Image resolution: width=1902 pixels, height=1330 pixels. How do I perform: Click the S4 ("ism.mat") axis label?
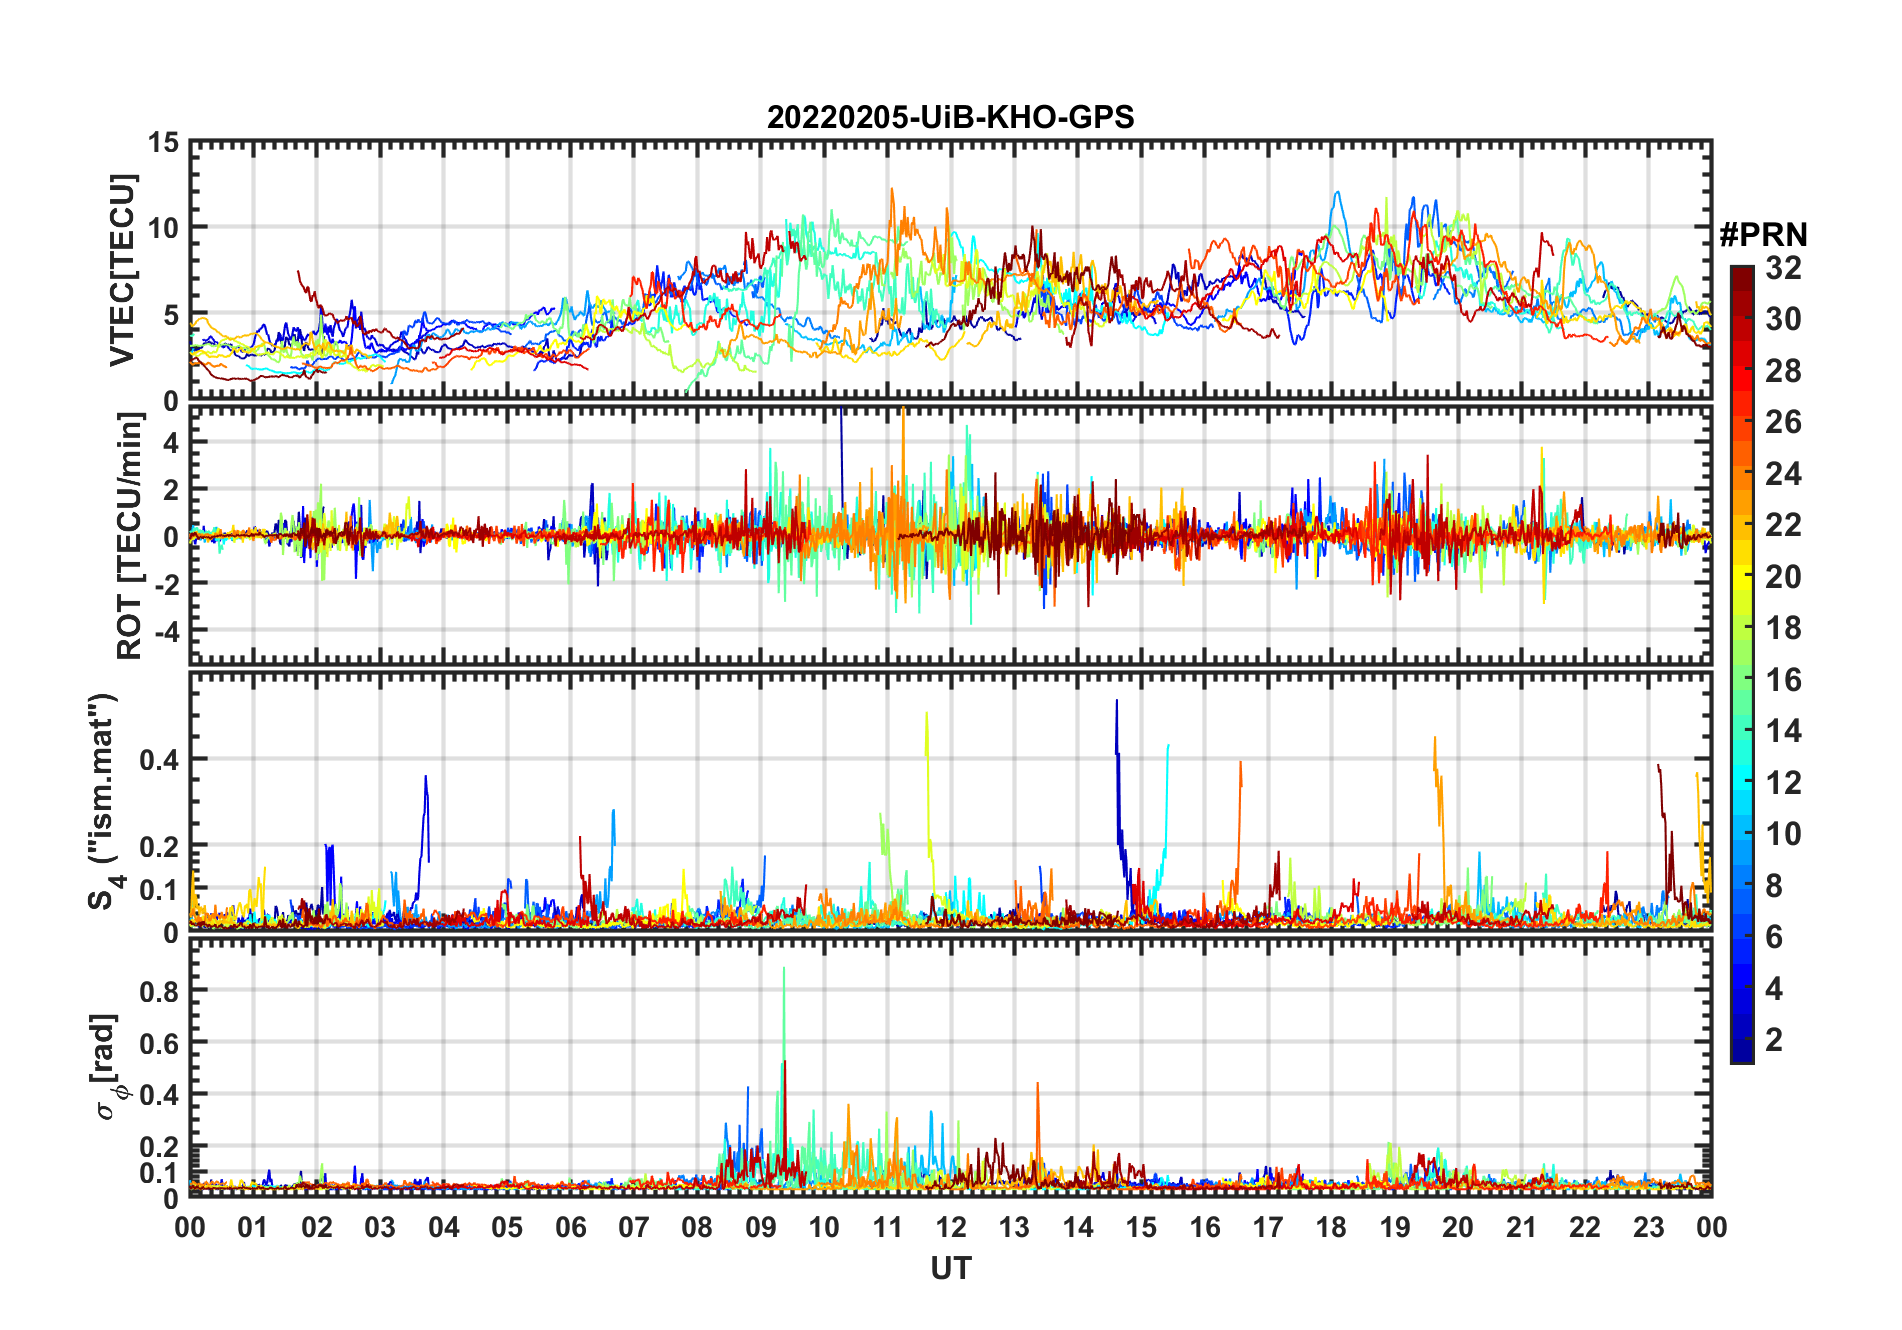[x=104, y=801]
